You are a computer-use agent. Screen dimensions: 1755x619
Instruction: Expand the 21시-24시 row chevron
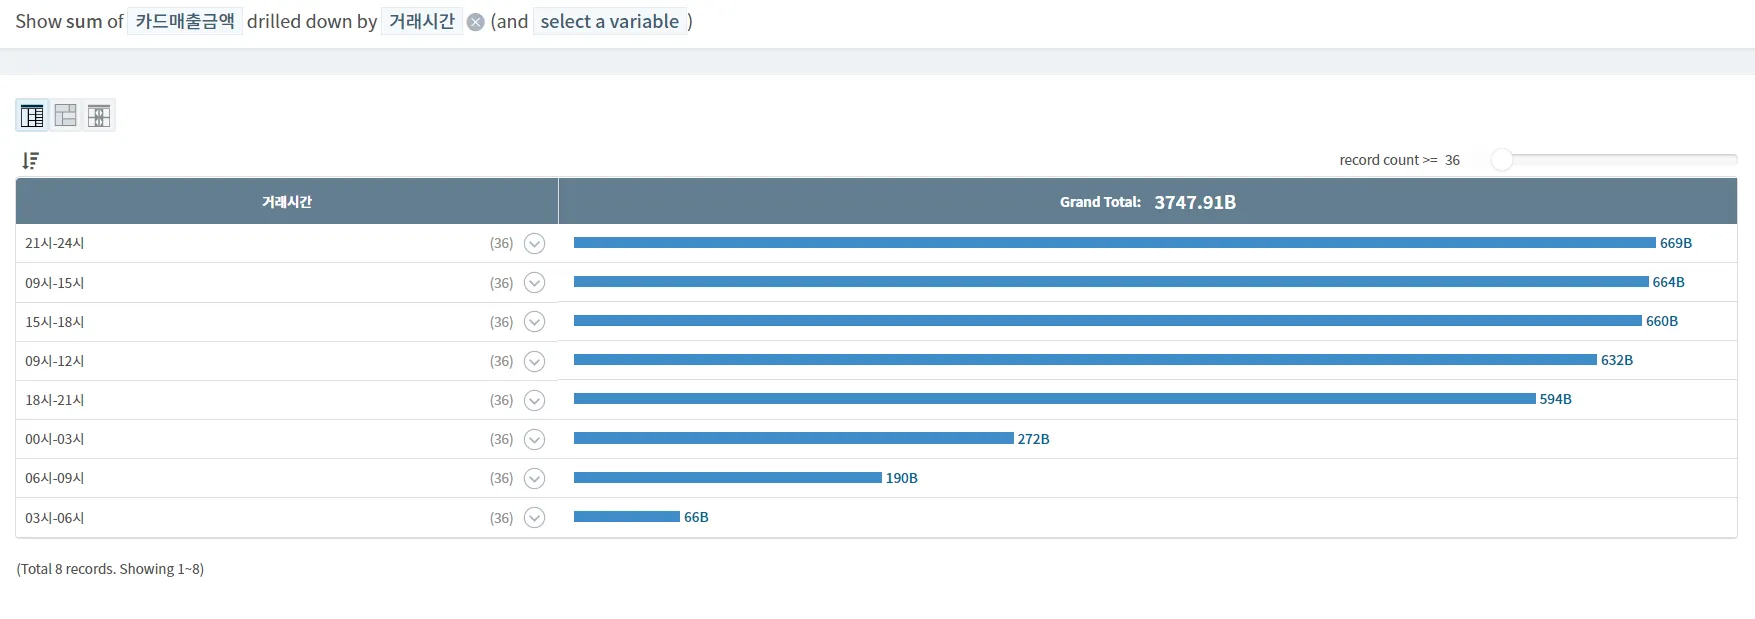(x=535, y=243)
